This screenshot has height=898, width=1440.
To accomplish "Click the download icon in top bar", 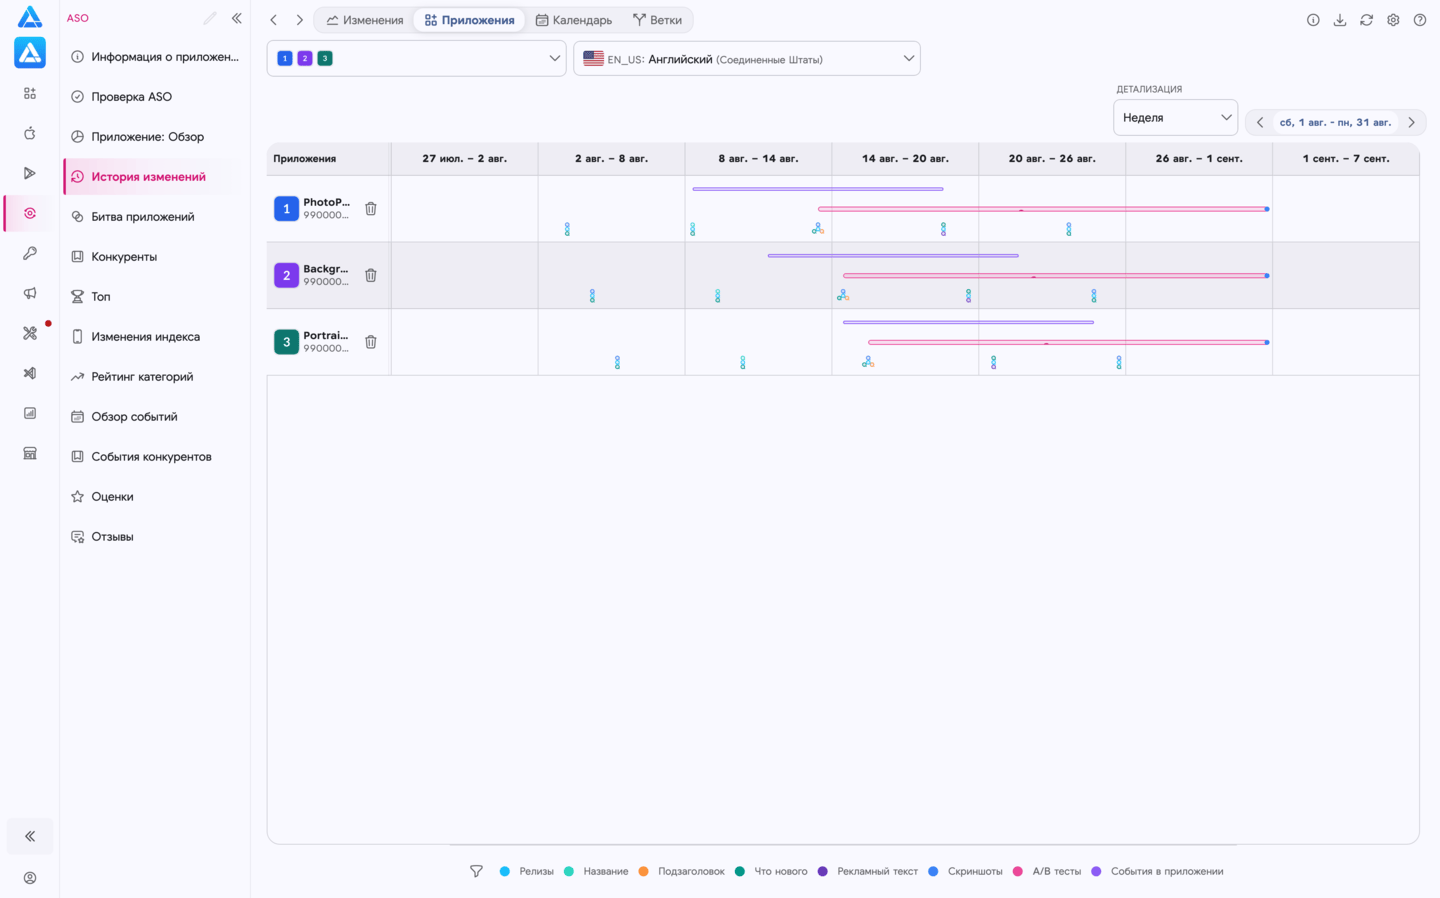I will pyautogui.click(x=1340, y=20).
